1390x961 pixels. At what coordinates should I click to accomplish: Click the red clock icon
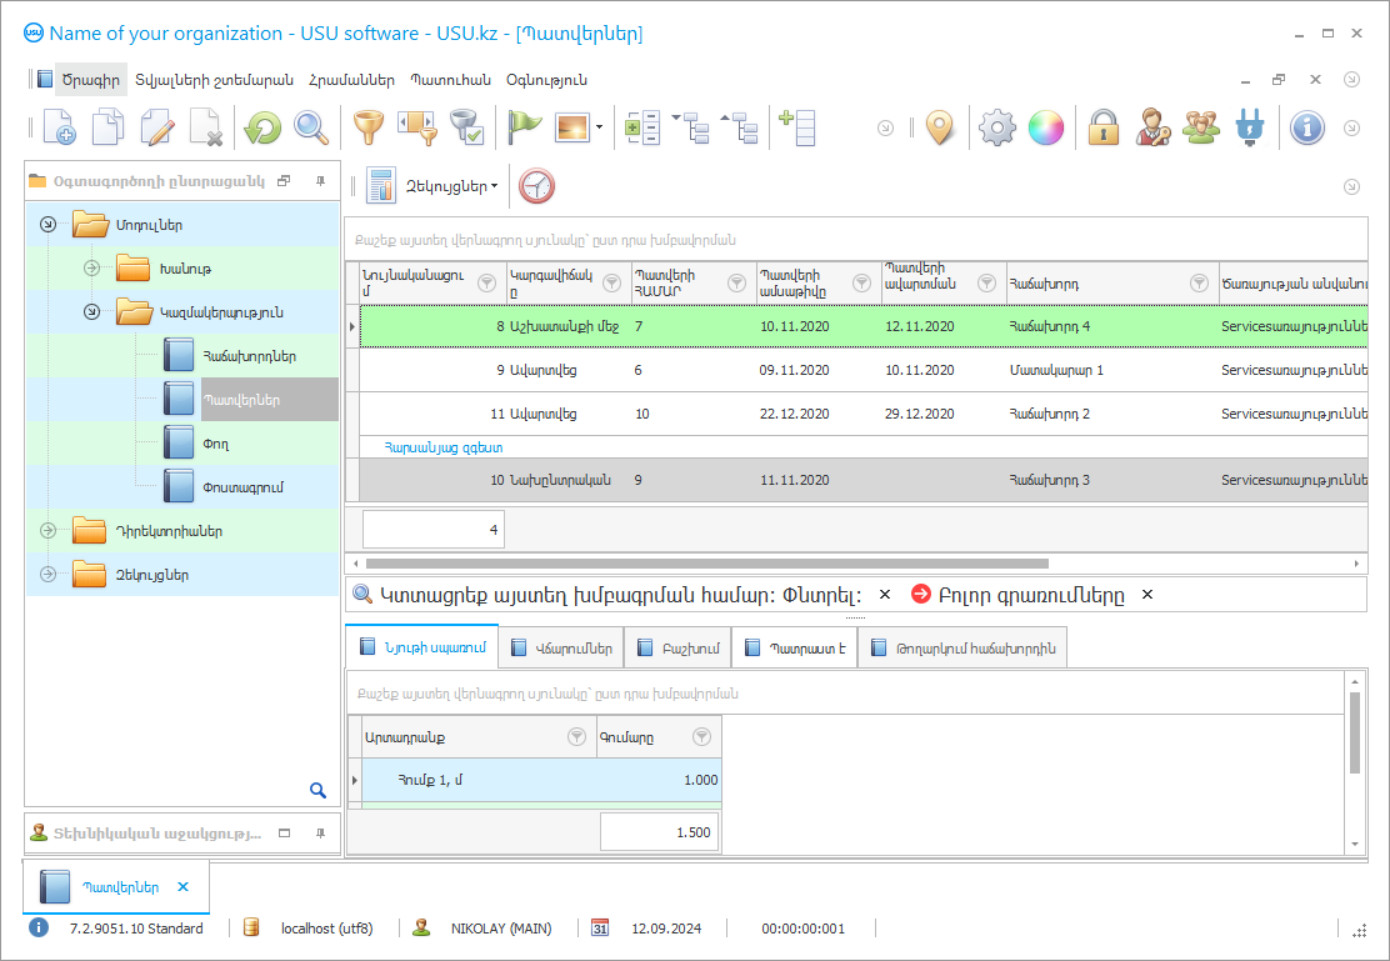tap(537, 186)
